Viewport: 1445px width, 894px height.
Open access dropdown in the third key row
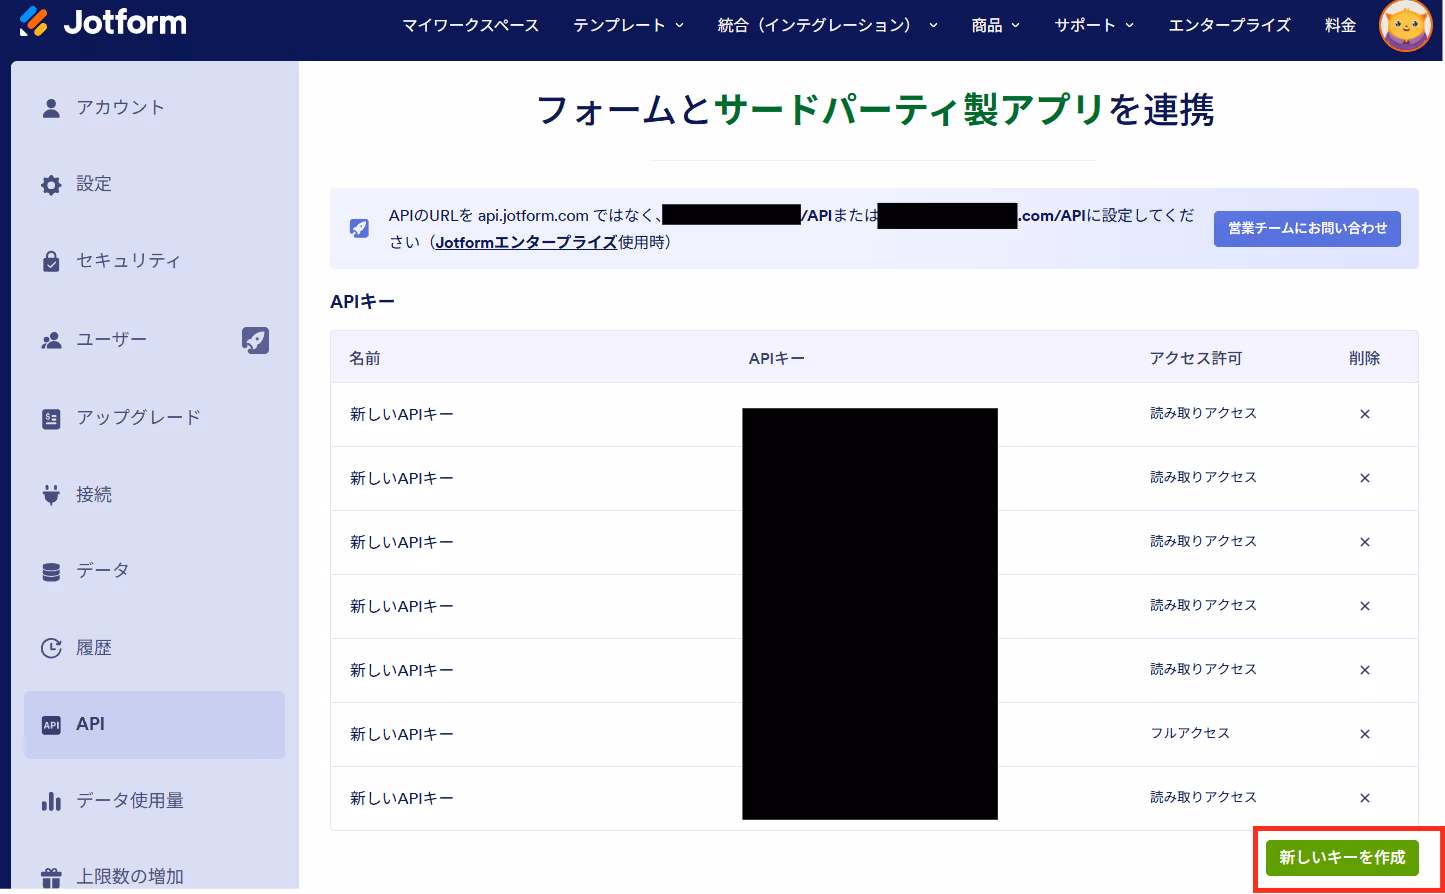point(1203,541)
